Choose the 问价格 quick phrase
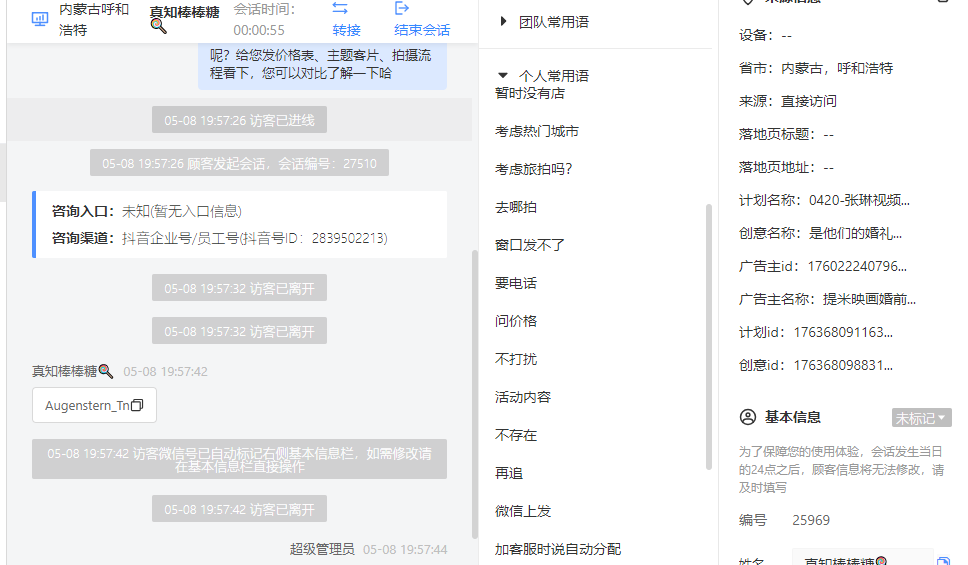The width and height of the screenshot is (968, 565). pos(515,321)
